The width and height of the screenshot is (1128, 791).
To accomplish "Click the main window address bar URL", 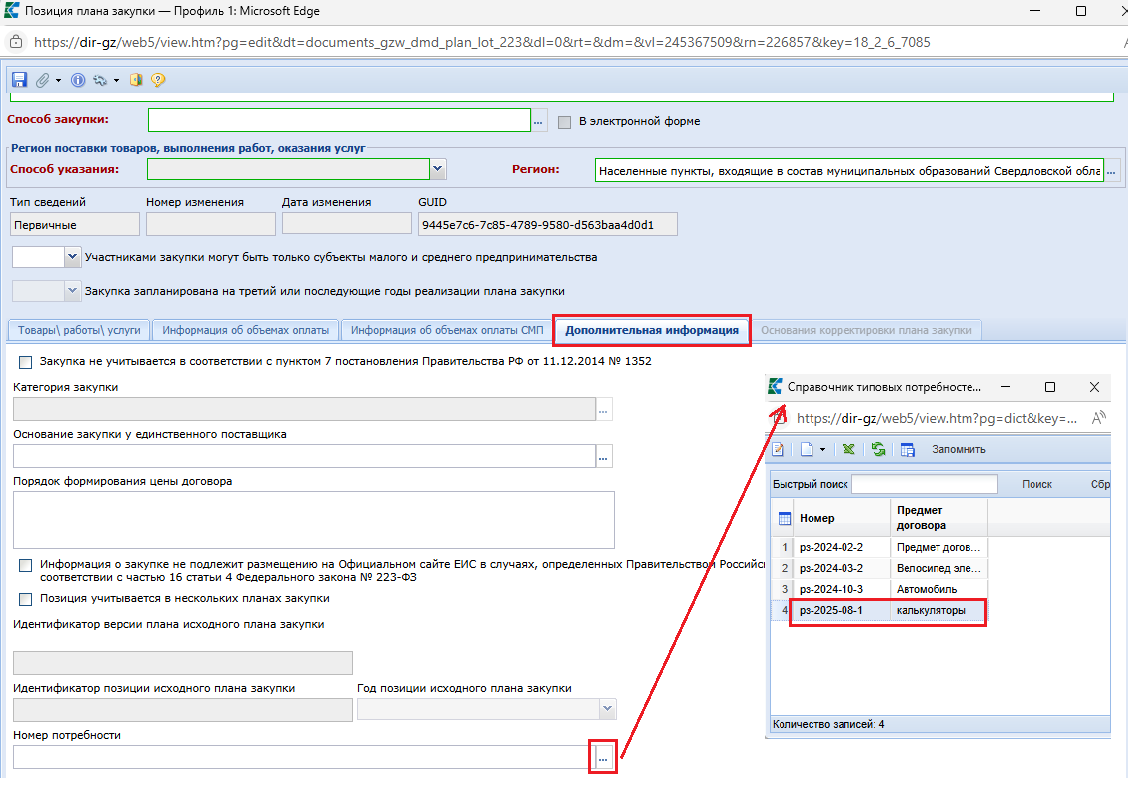I will (x=482, y=42).
